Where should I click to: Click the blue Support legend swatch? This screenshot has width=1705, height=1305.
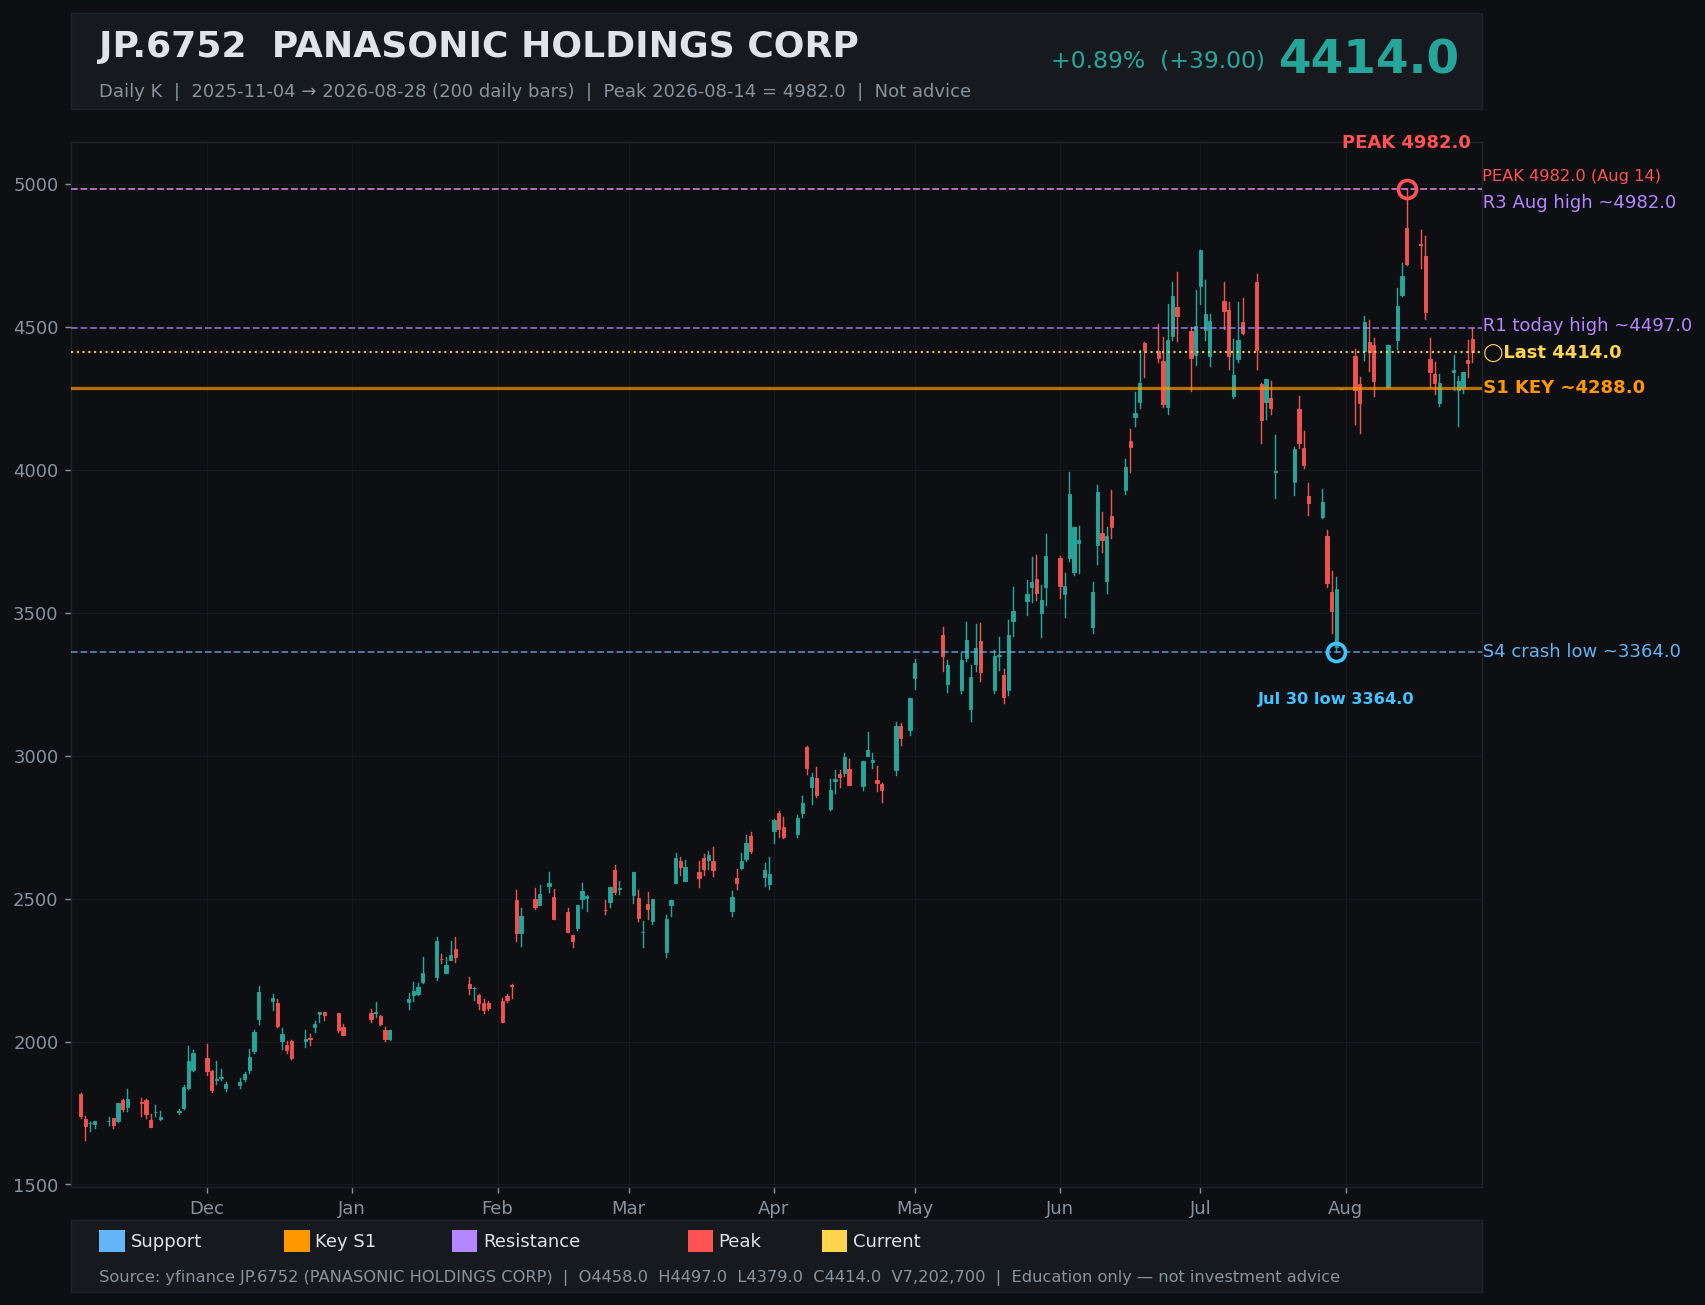(112, 1241)
